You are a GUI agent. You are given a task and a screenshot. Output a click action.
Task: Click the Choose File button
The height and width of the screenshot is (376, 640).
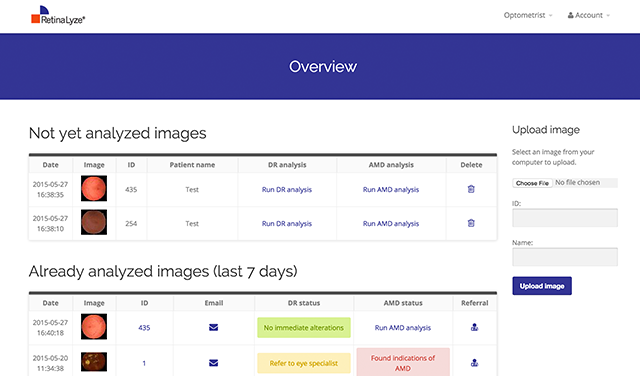tap(532, 183)
